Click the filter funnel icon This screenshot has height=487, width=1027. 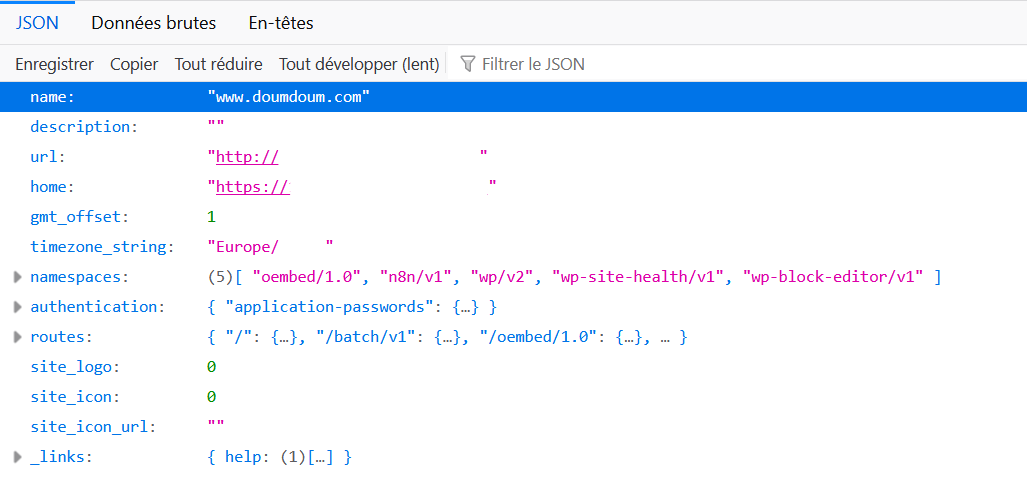click(x=467, y=64)
